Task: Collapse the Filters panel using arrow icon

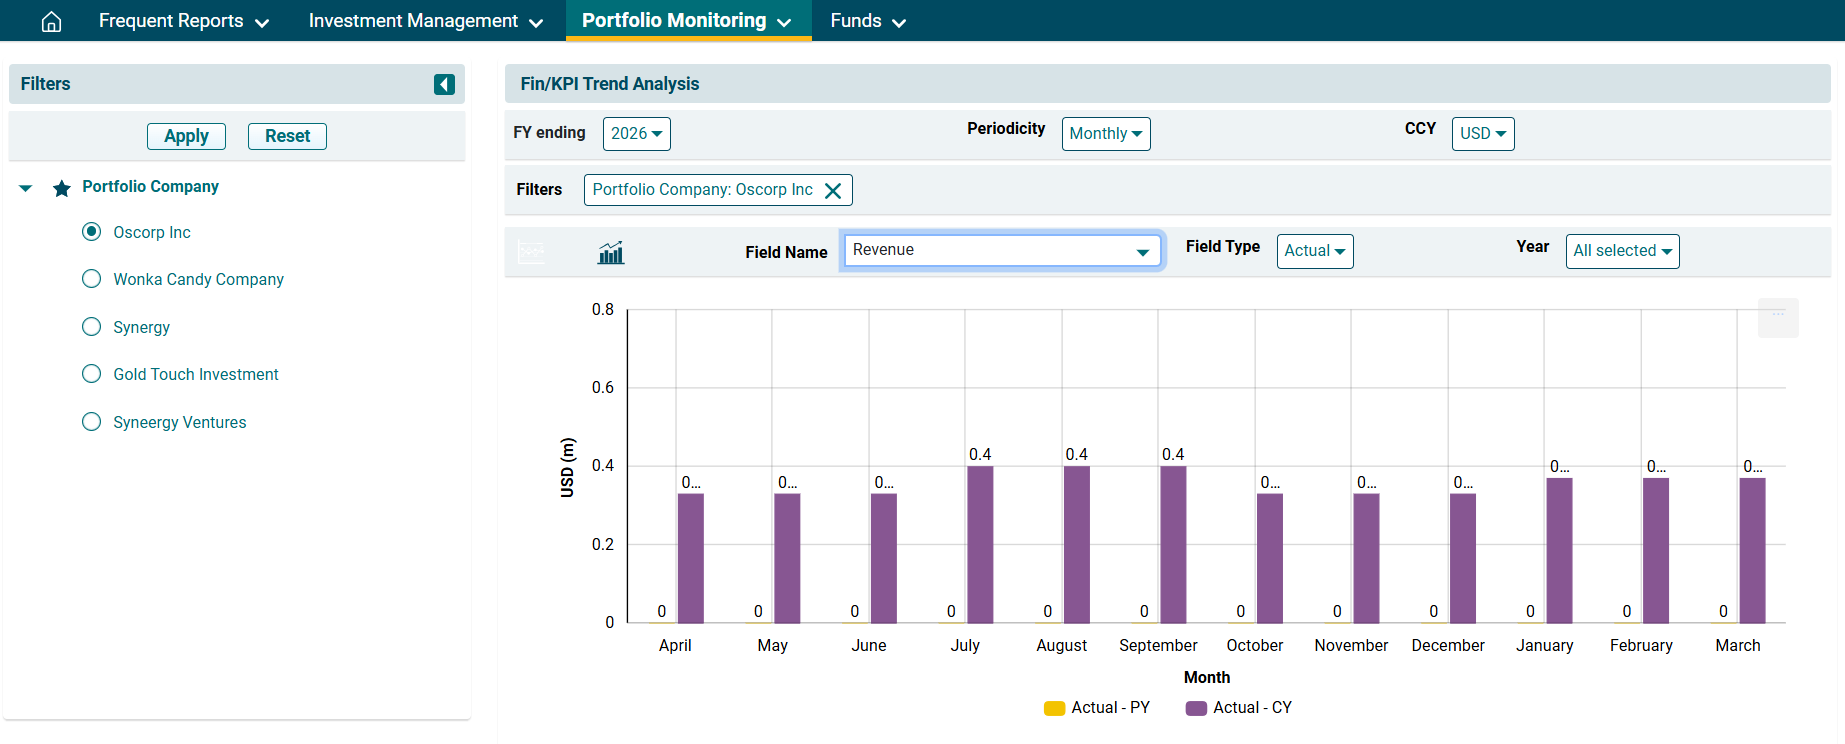Action: pos(444,84)
